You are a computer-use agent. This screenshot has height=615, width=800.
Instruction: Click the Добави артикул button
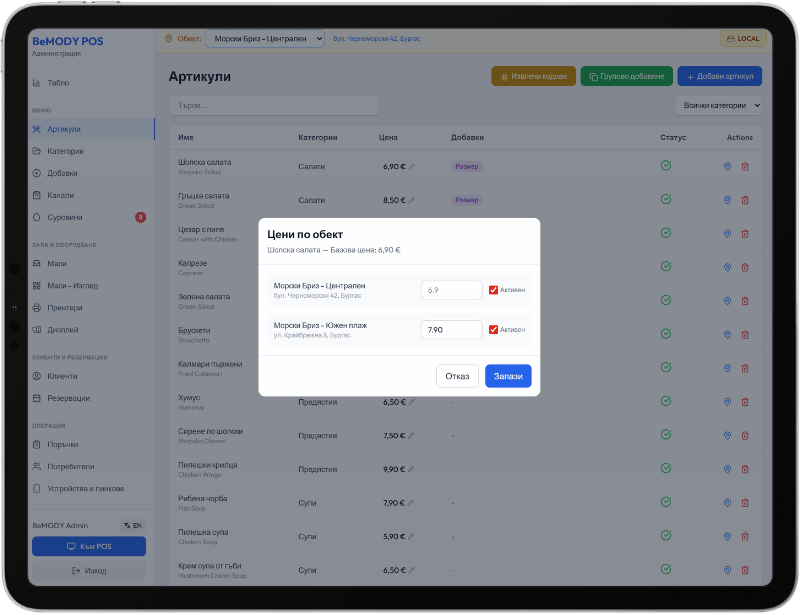click(719, 77)
